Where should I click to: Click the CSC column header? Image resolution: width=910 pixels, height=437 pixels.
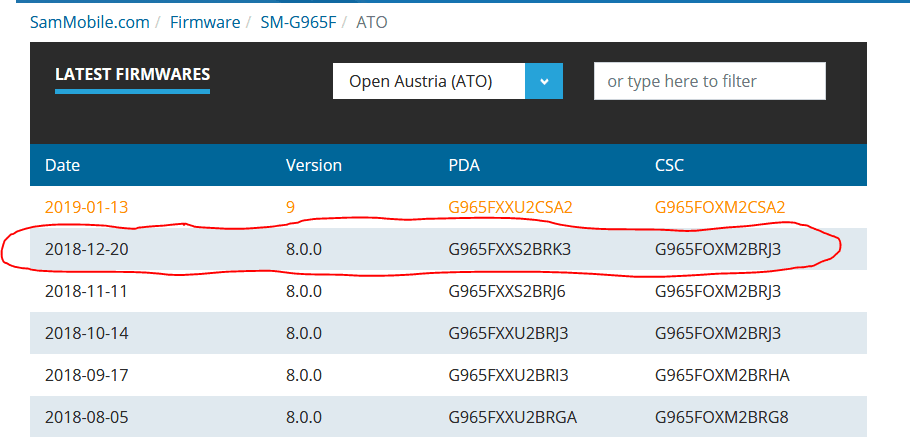click(x=669, y=165)
